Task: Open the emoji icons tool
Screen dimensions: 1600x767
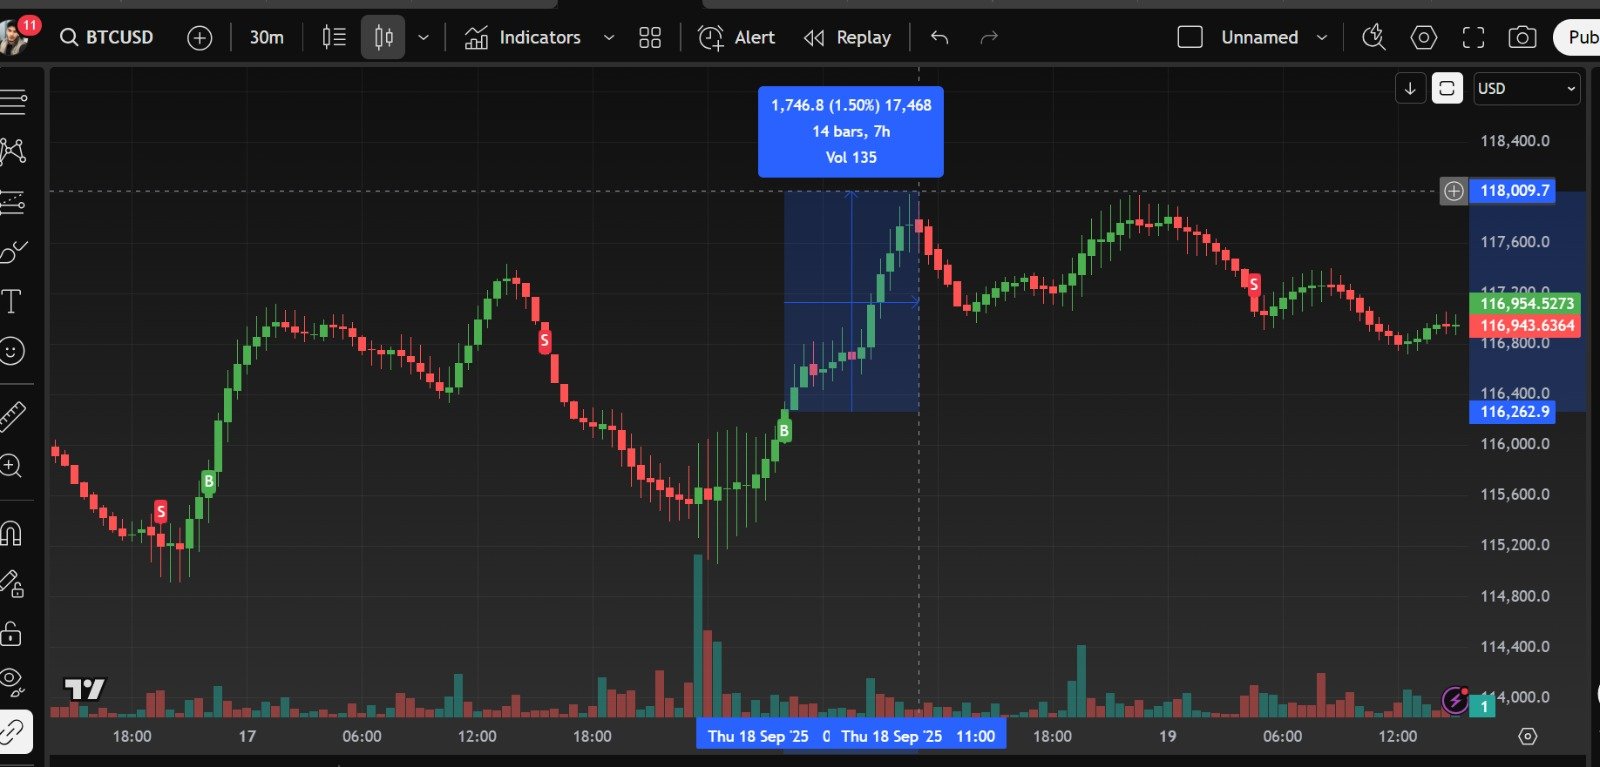Action: point(12,351)
